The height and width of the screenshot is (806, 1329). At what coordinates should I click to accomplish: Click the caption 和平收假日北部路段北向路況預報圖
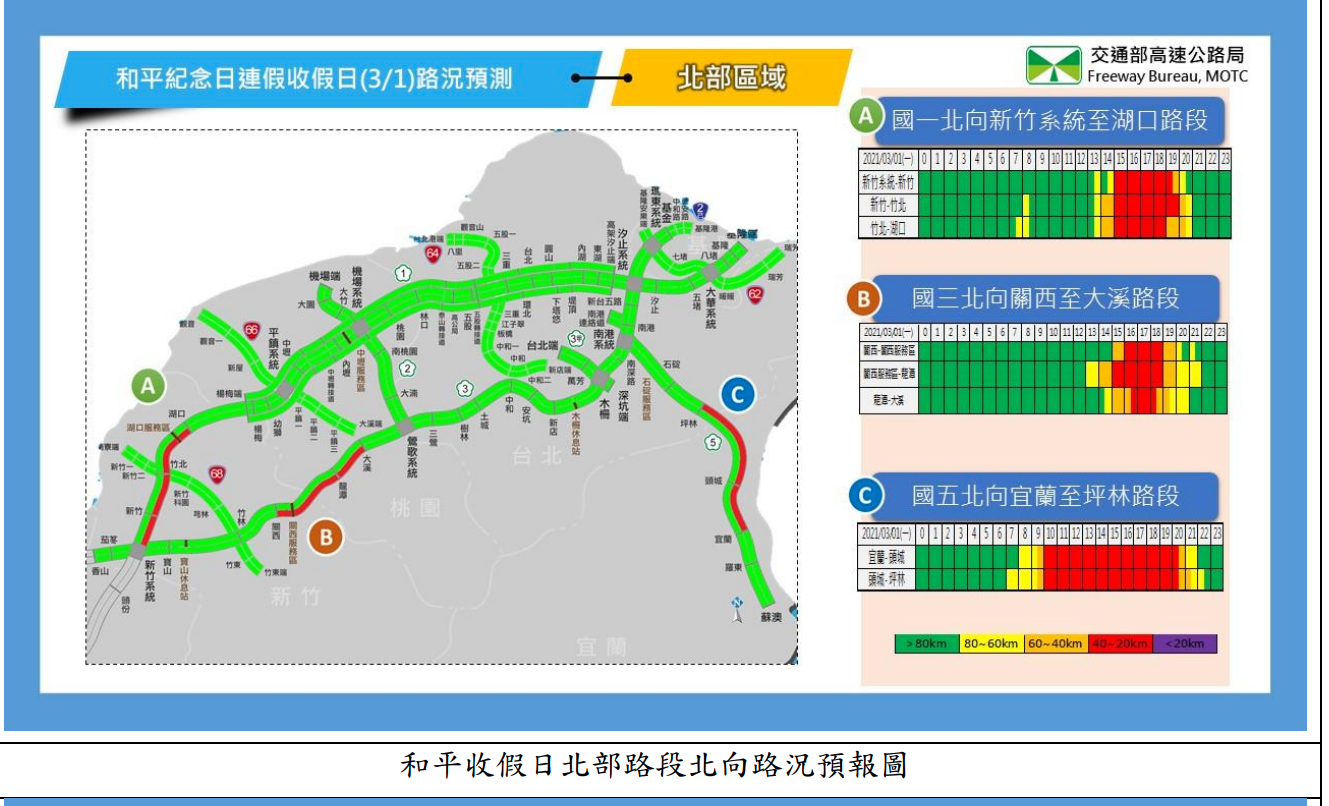point(653,767)
